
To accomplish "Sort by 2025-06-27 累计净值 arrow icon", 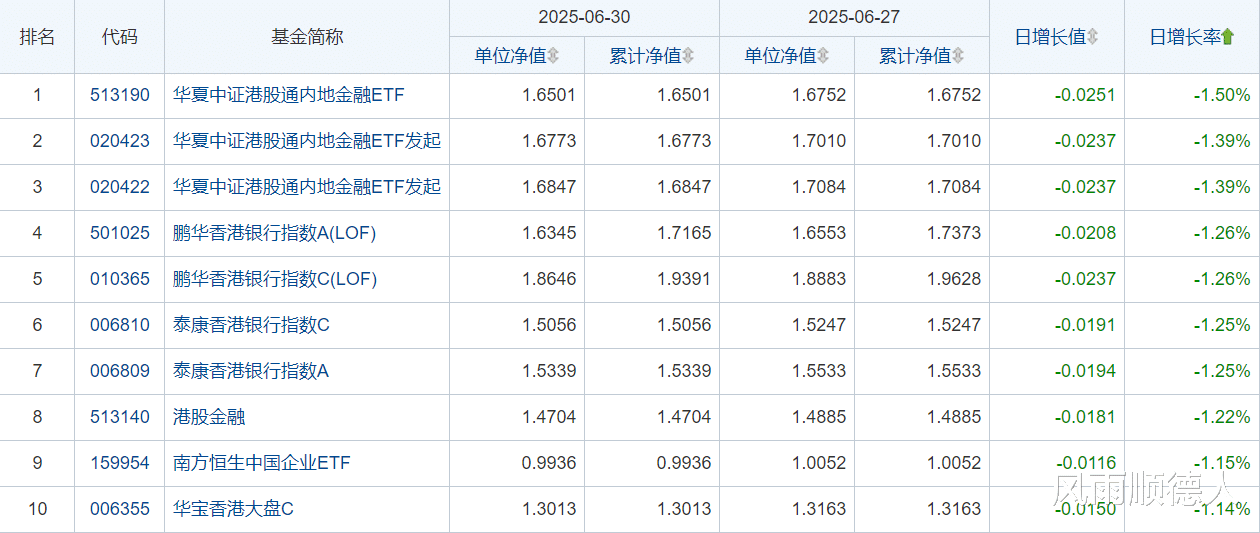I will tap(958, 56).
